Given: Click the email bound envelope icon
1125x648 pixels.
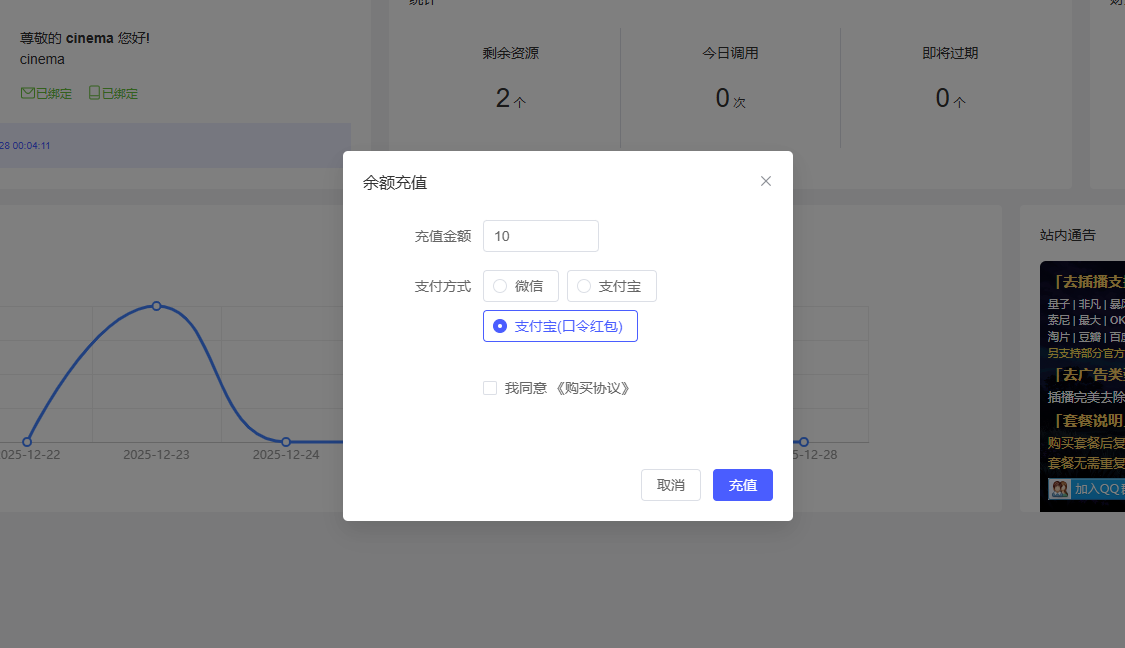Looking at the screenshot, I should point(27,93).
